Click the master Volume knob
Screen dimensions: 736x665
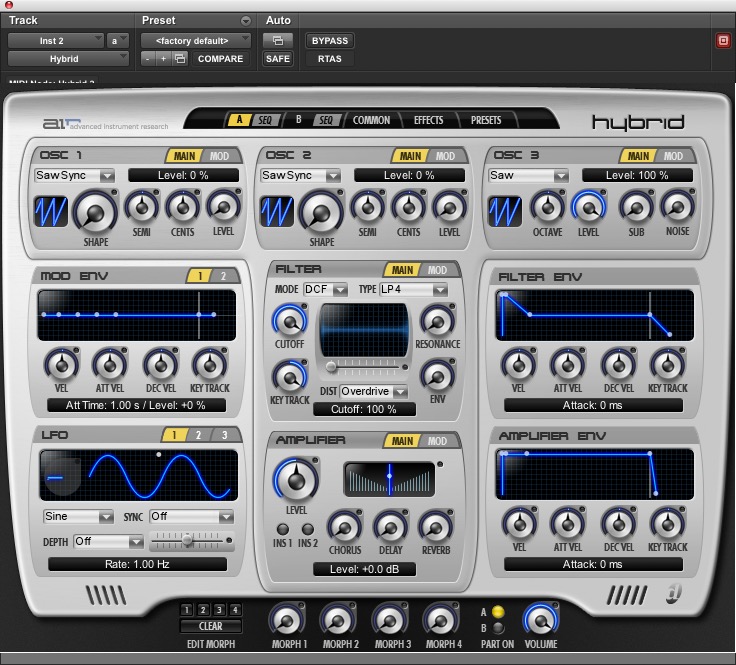(541, 620)
